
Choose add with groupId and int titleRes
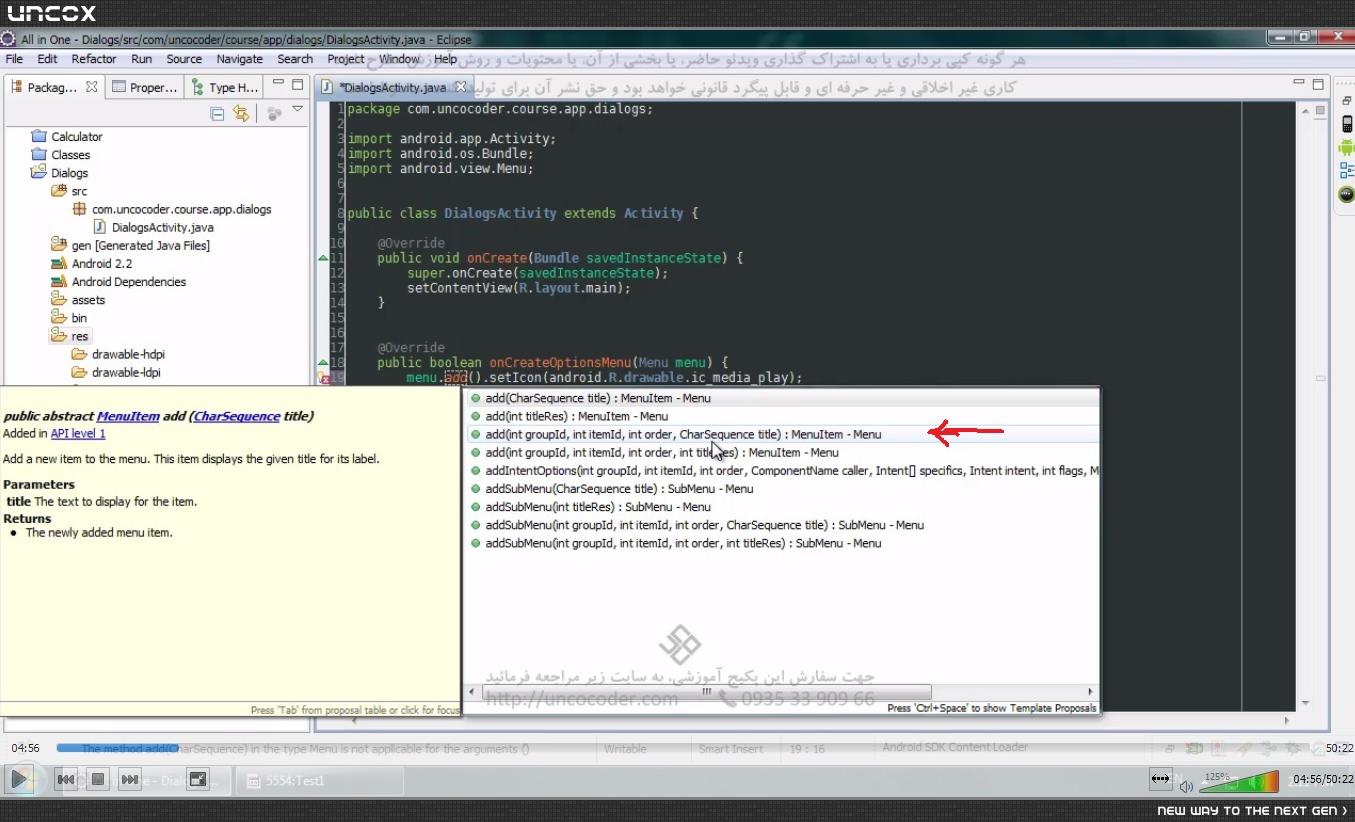783,453
